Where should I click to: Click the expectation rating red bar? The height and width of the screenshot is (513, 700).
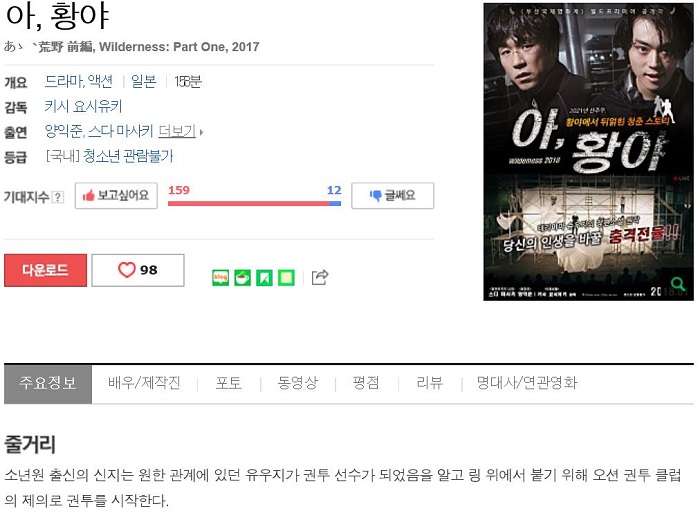(x=248, y=204)
